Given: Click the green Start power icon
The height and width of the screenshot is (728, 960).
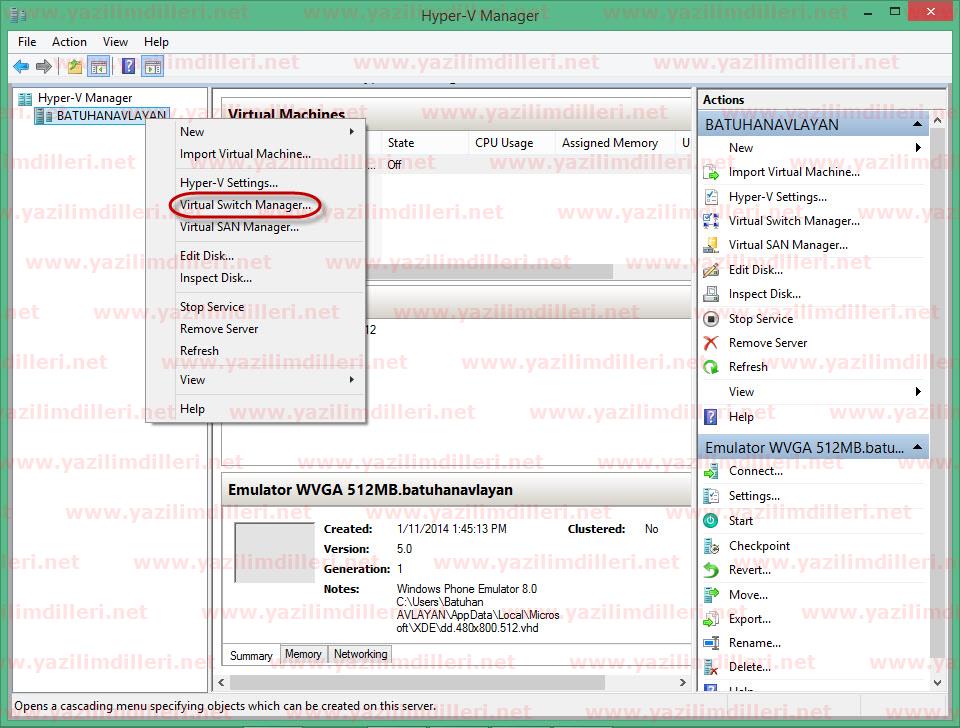Looking at the screenshot, I should [711, 521].
